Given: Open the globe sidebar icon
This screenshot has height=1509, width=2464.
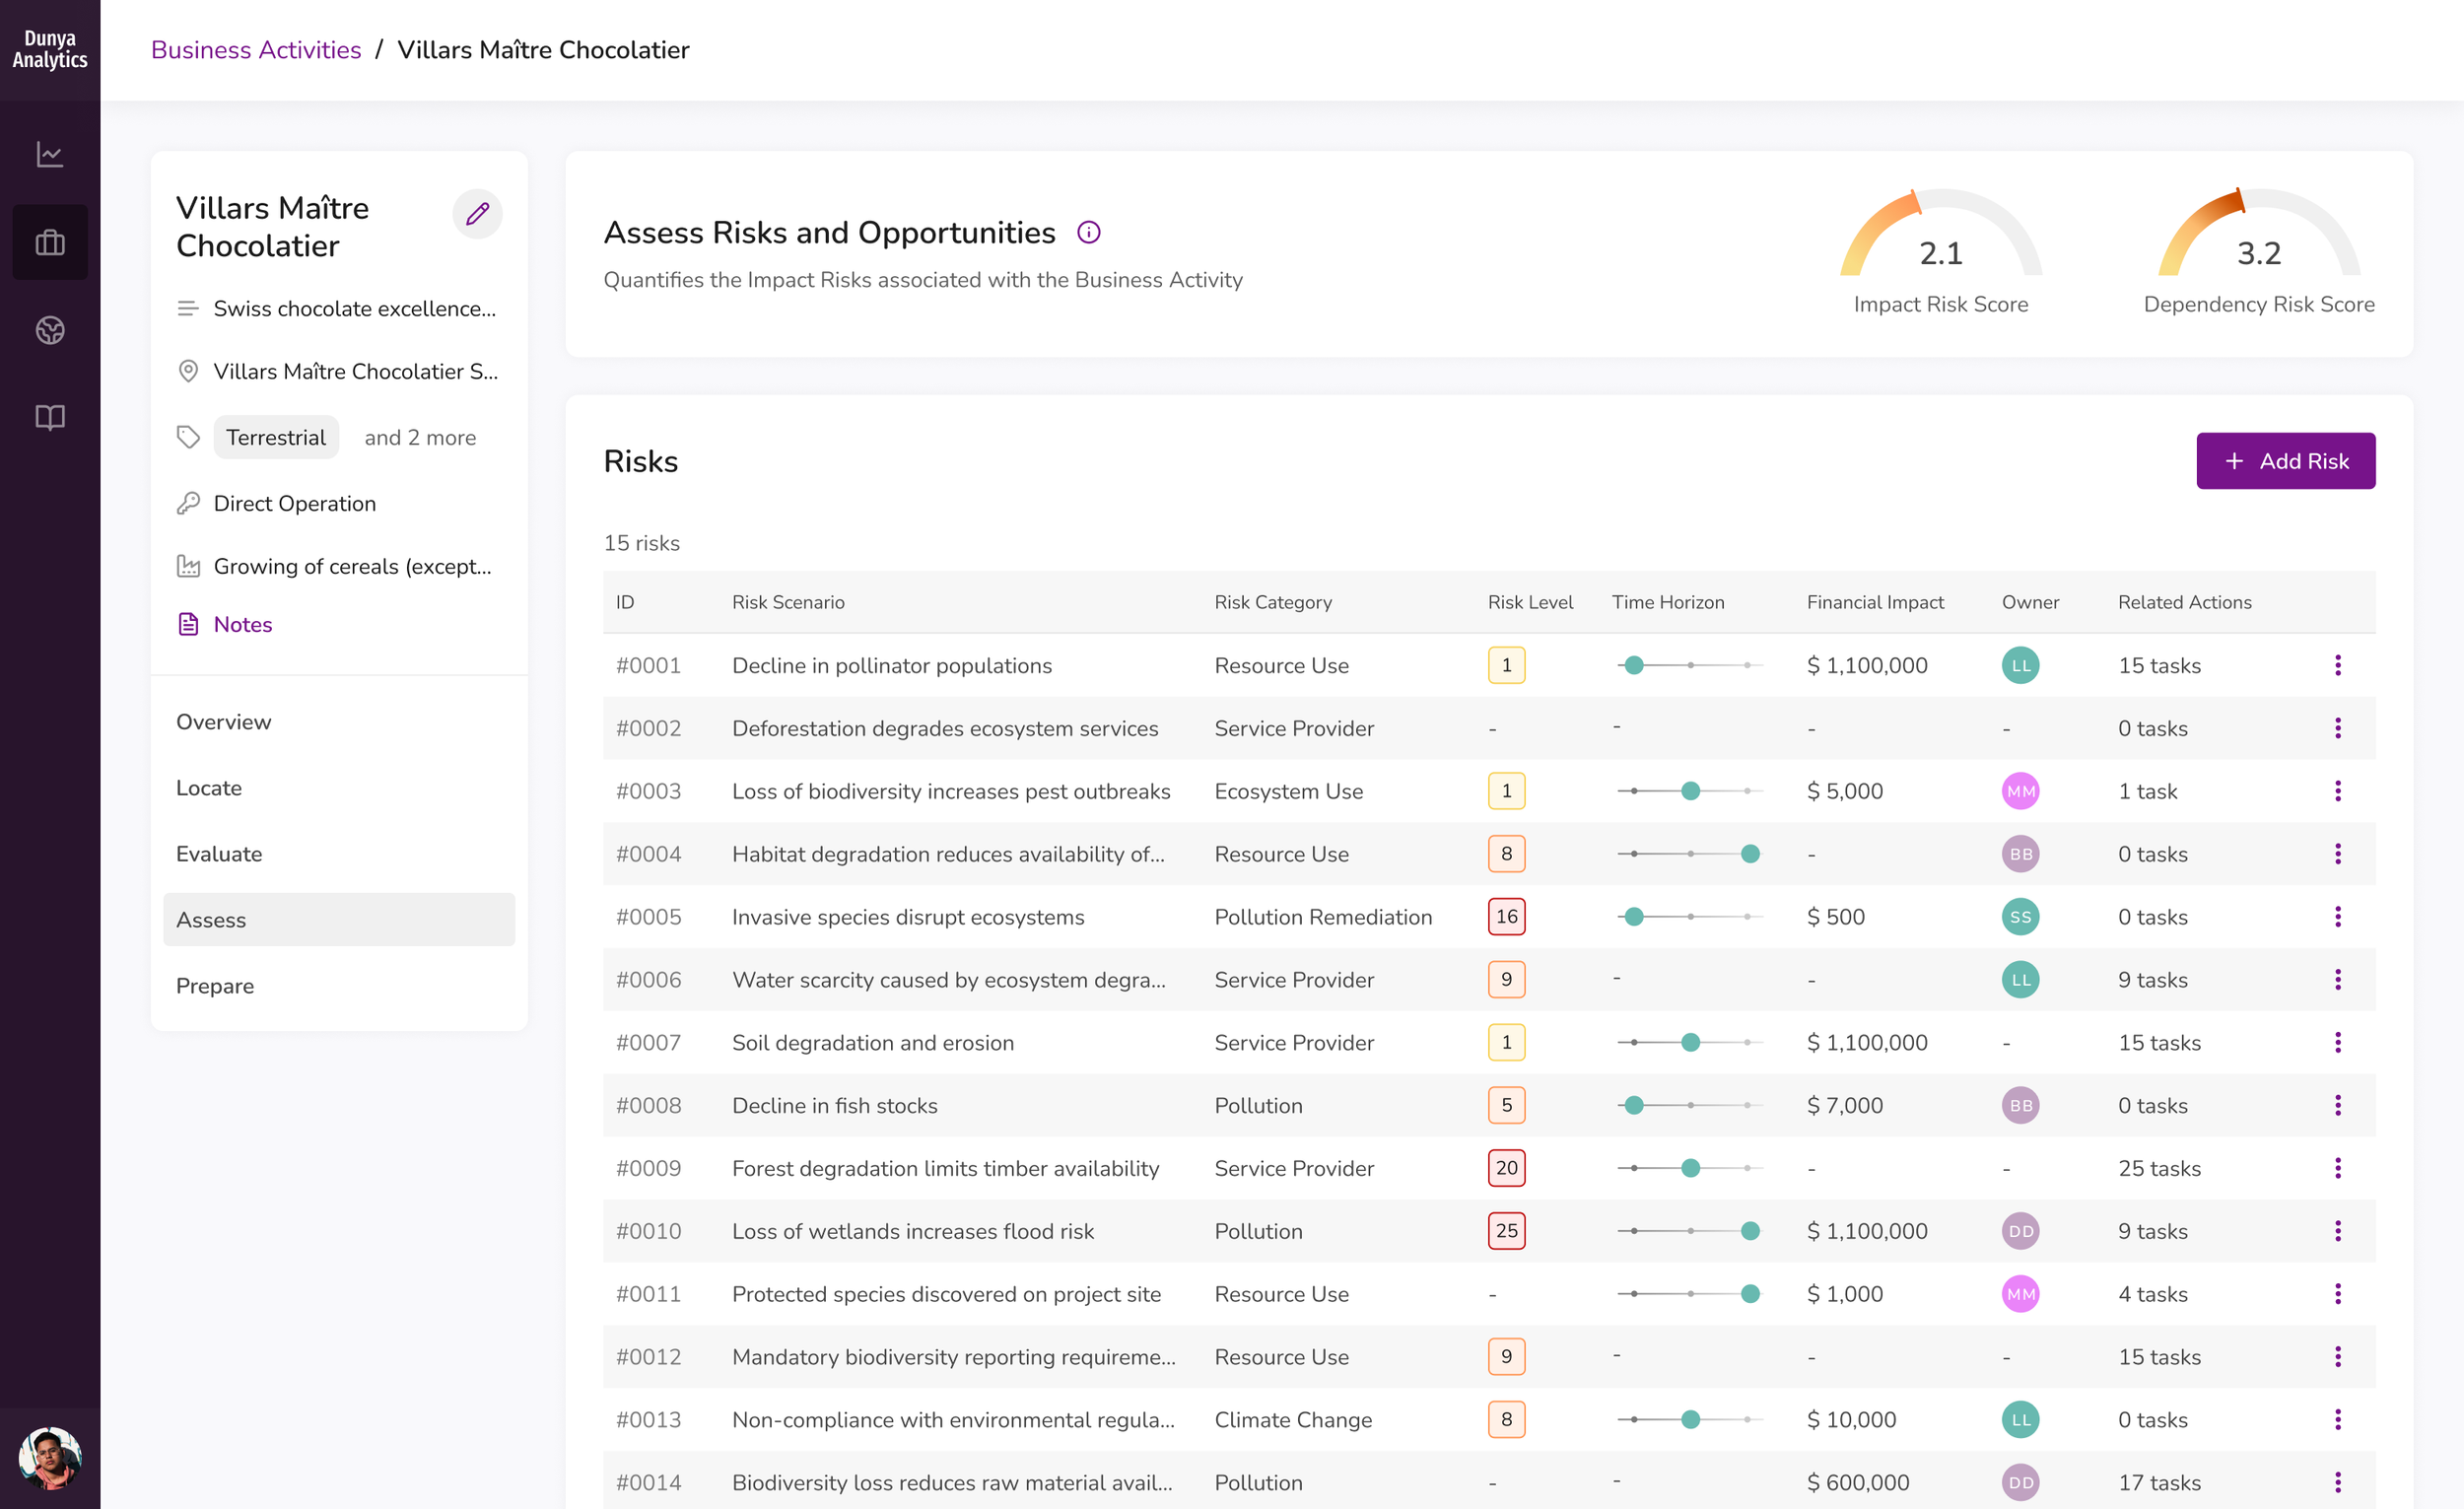Looking at the screenshot, I should [x=50, y=330].
